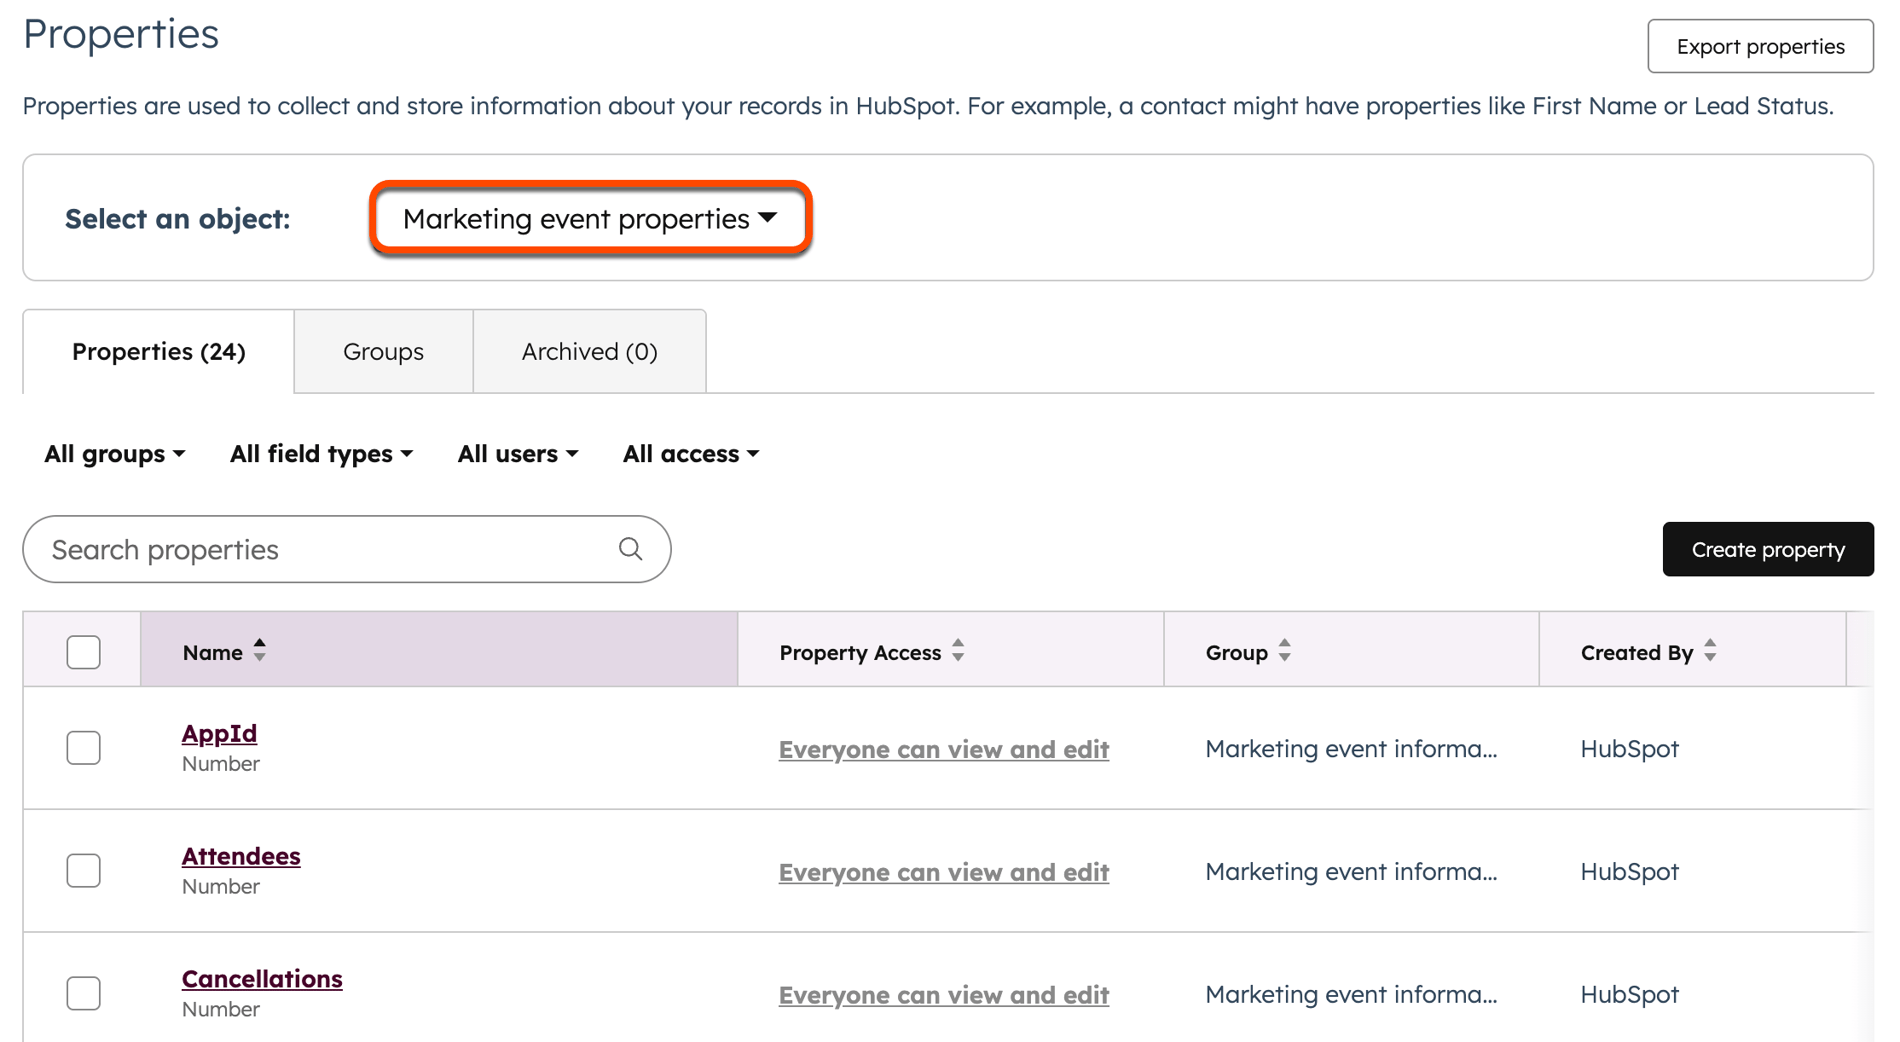Click the Search properties input field
This screenshot has height=1042, width=1900.
point(300,549)
